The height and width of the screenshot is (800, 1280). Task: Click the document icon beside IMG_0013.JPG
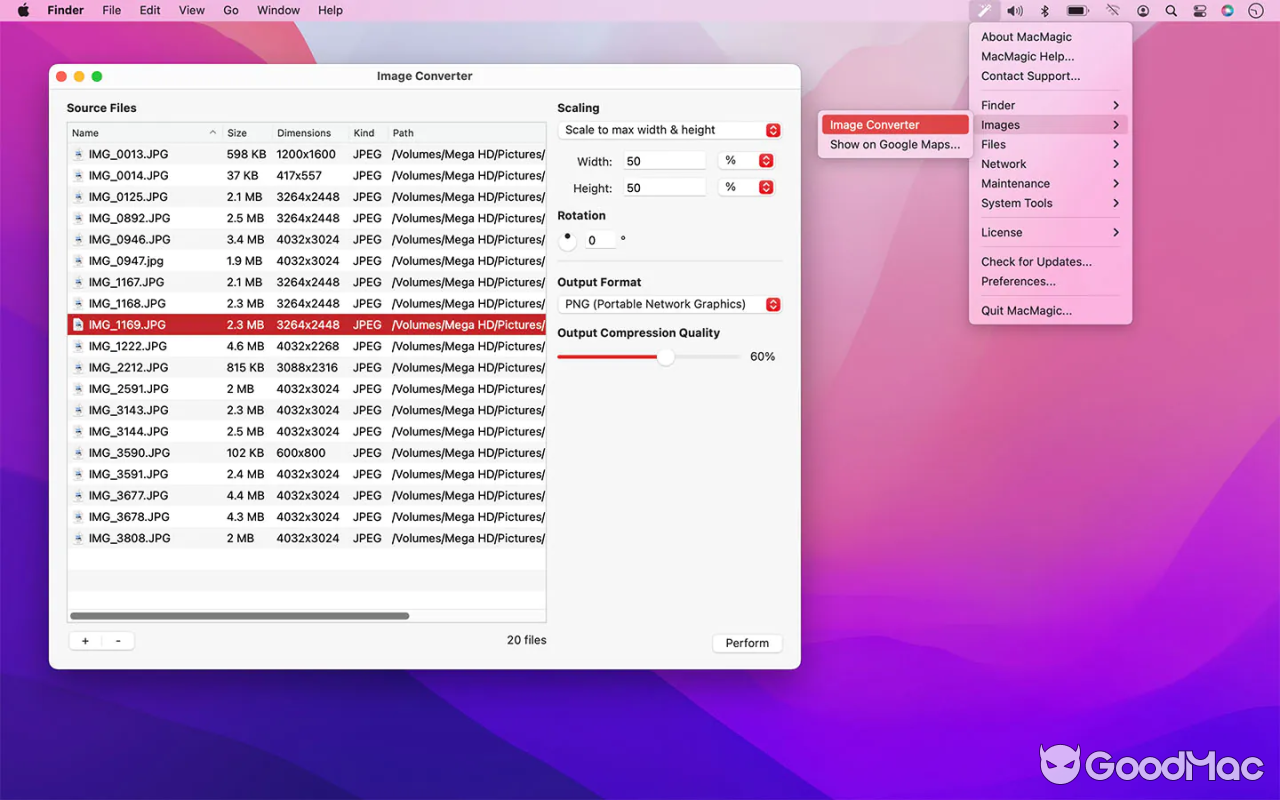pos(78,153)
